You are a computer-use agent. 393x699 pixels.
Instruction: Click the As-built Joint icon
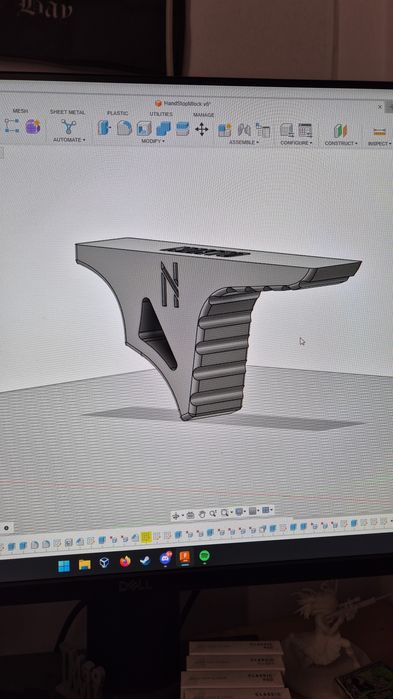point(263,130)
